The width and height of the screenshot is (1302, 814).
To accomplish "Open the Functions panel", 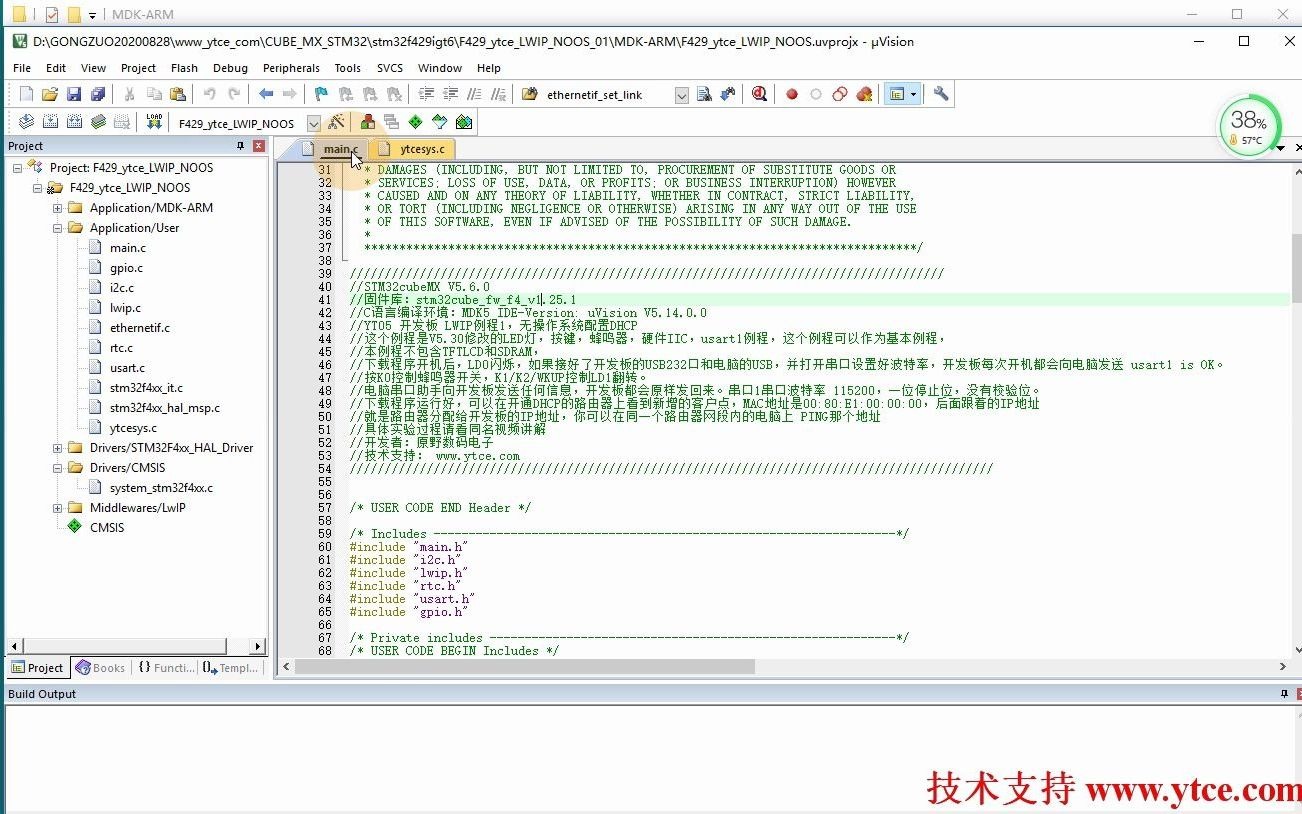I will pyautogui.click(x=166, y=667).
